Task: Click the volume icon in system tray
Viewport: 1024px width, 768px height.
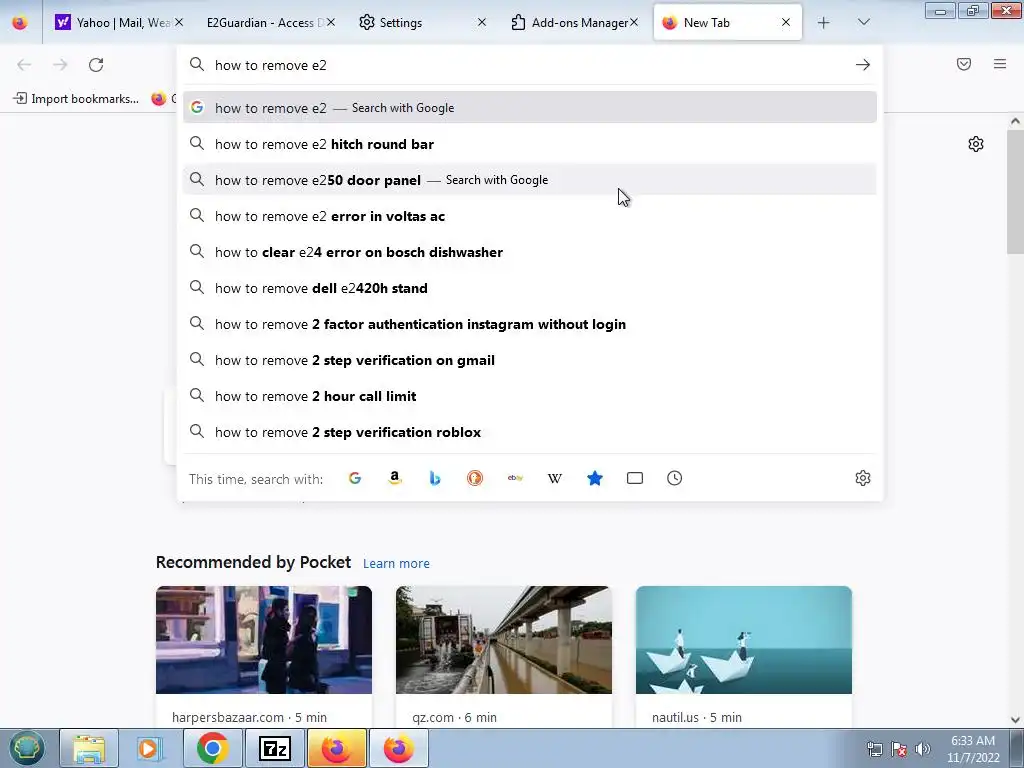Action: (923, 749)
